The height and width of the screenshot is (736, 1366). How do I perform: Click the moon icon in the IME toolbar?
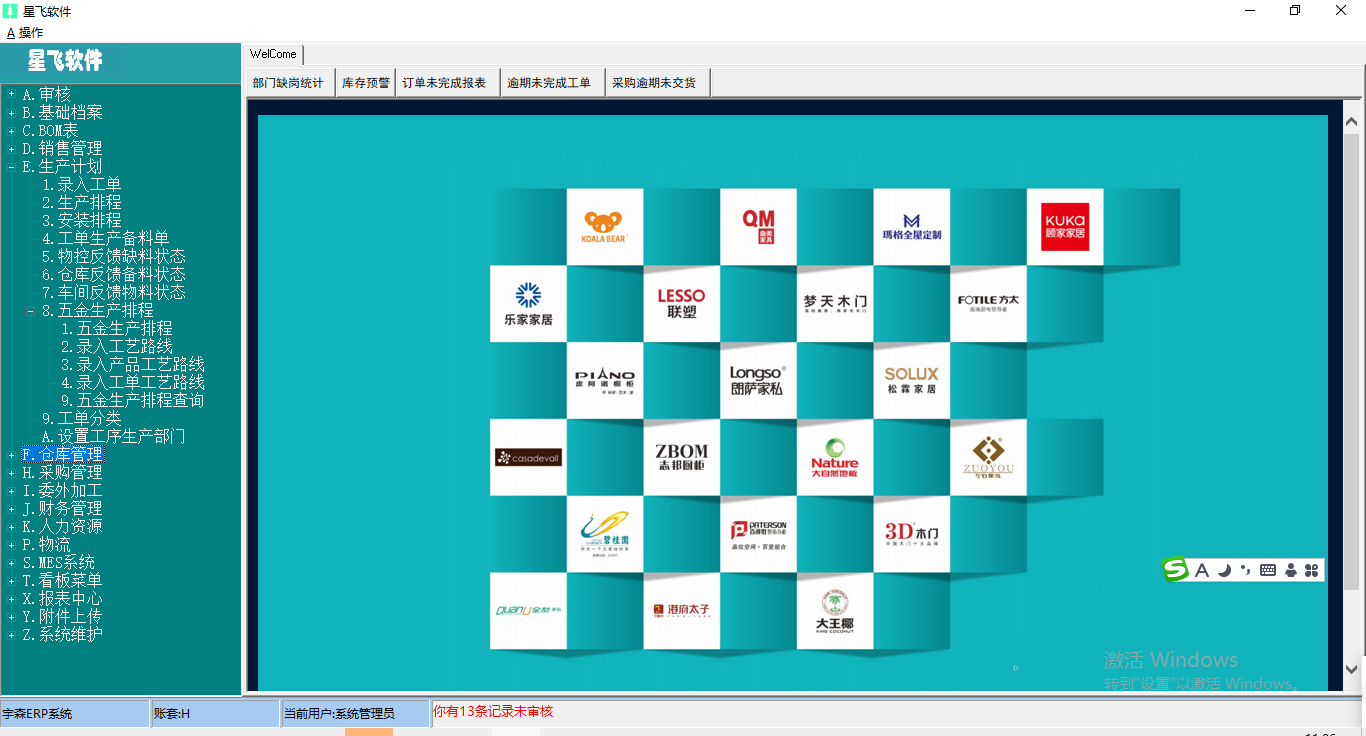1224,570
